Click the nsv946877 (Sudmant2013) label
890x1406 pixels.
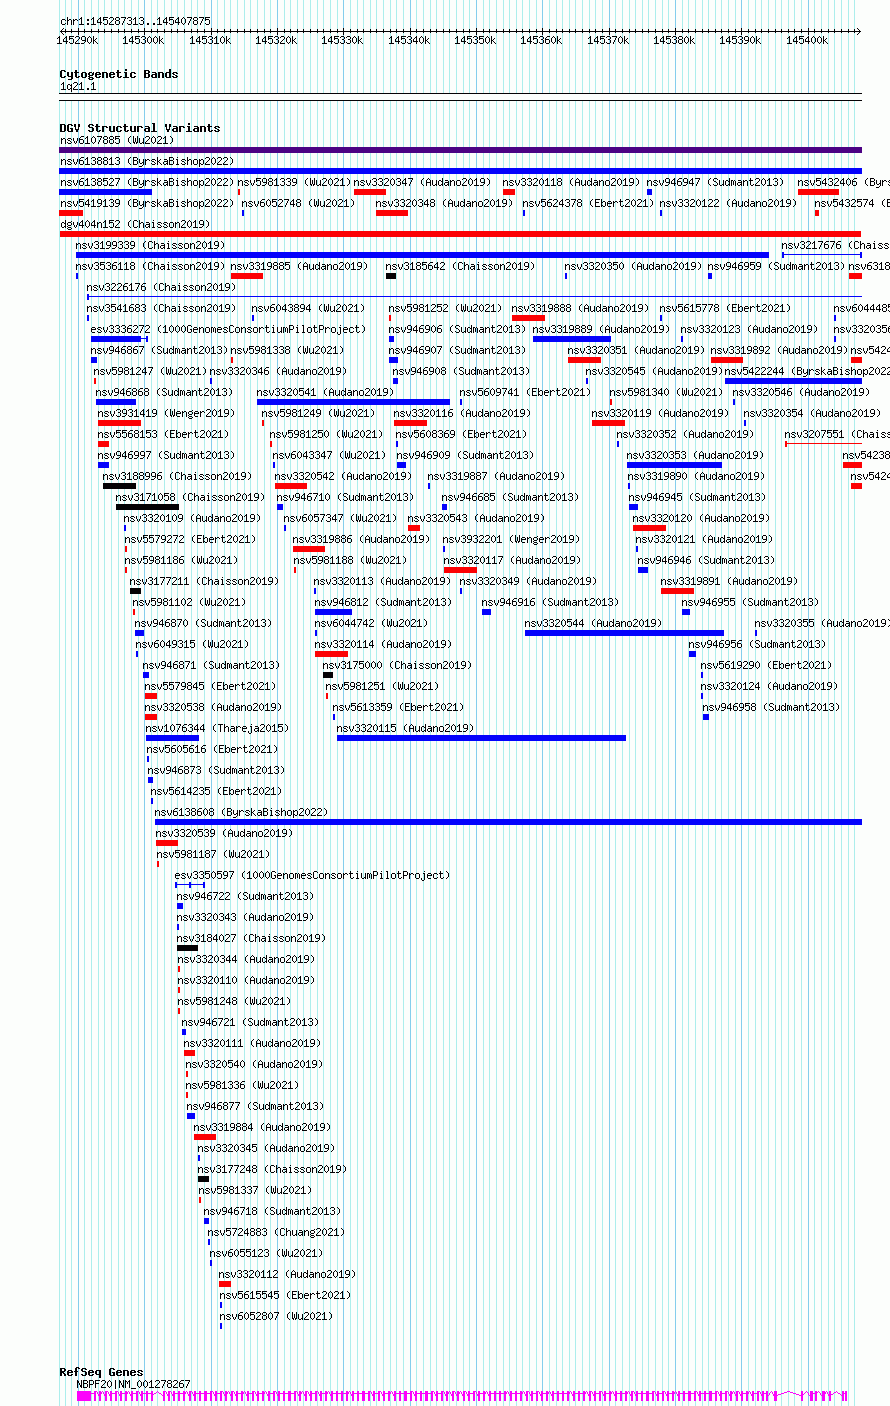(x=255, y=1106)
